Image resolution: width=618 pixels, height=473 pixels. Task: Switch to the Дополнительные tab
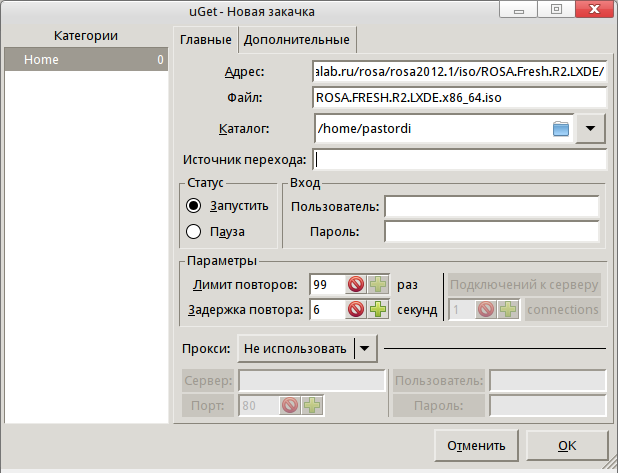coord(296,40)
